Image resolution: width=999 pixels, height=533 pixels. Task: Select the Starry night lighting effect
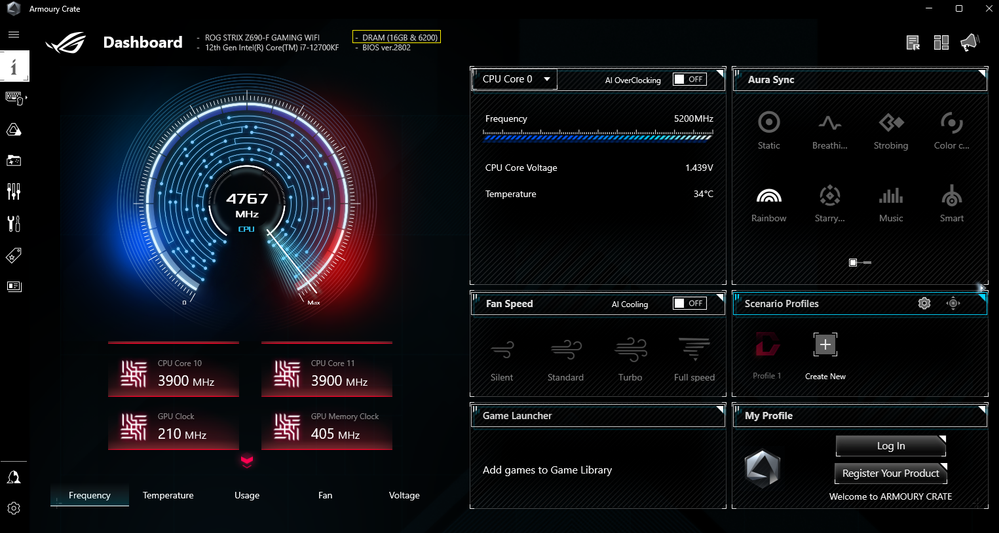pyautogui.click(x=830, y=204)
